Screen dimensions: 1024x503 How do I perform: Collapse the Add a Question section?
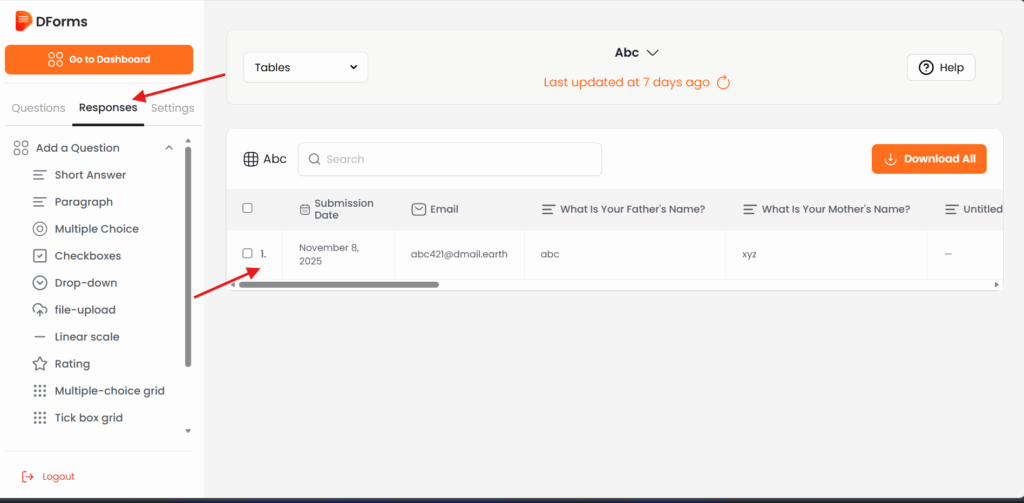click(169, 148)
